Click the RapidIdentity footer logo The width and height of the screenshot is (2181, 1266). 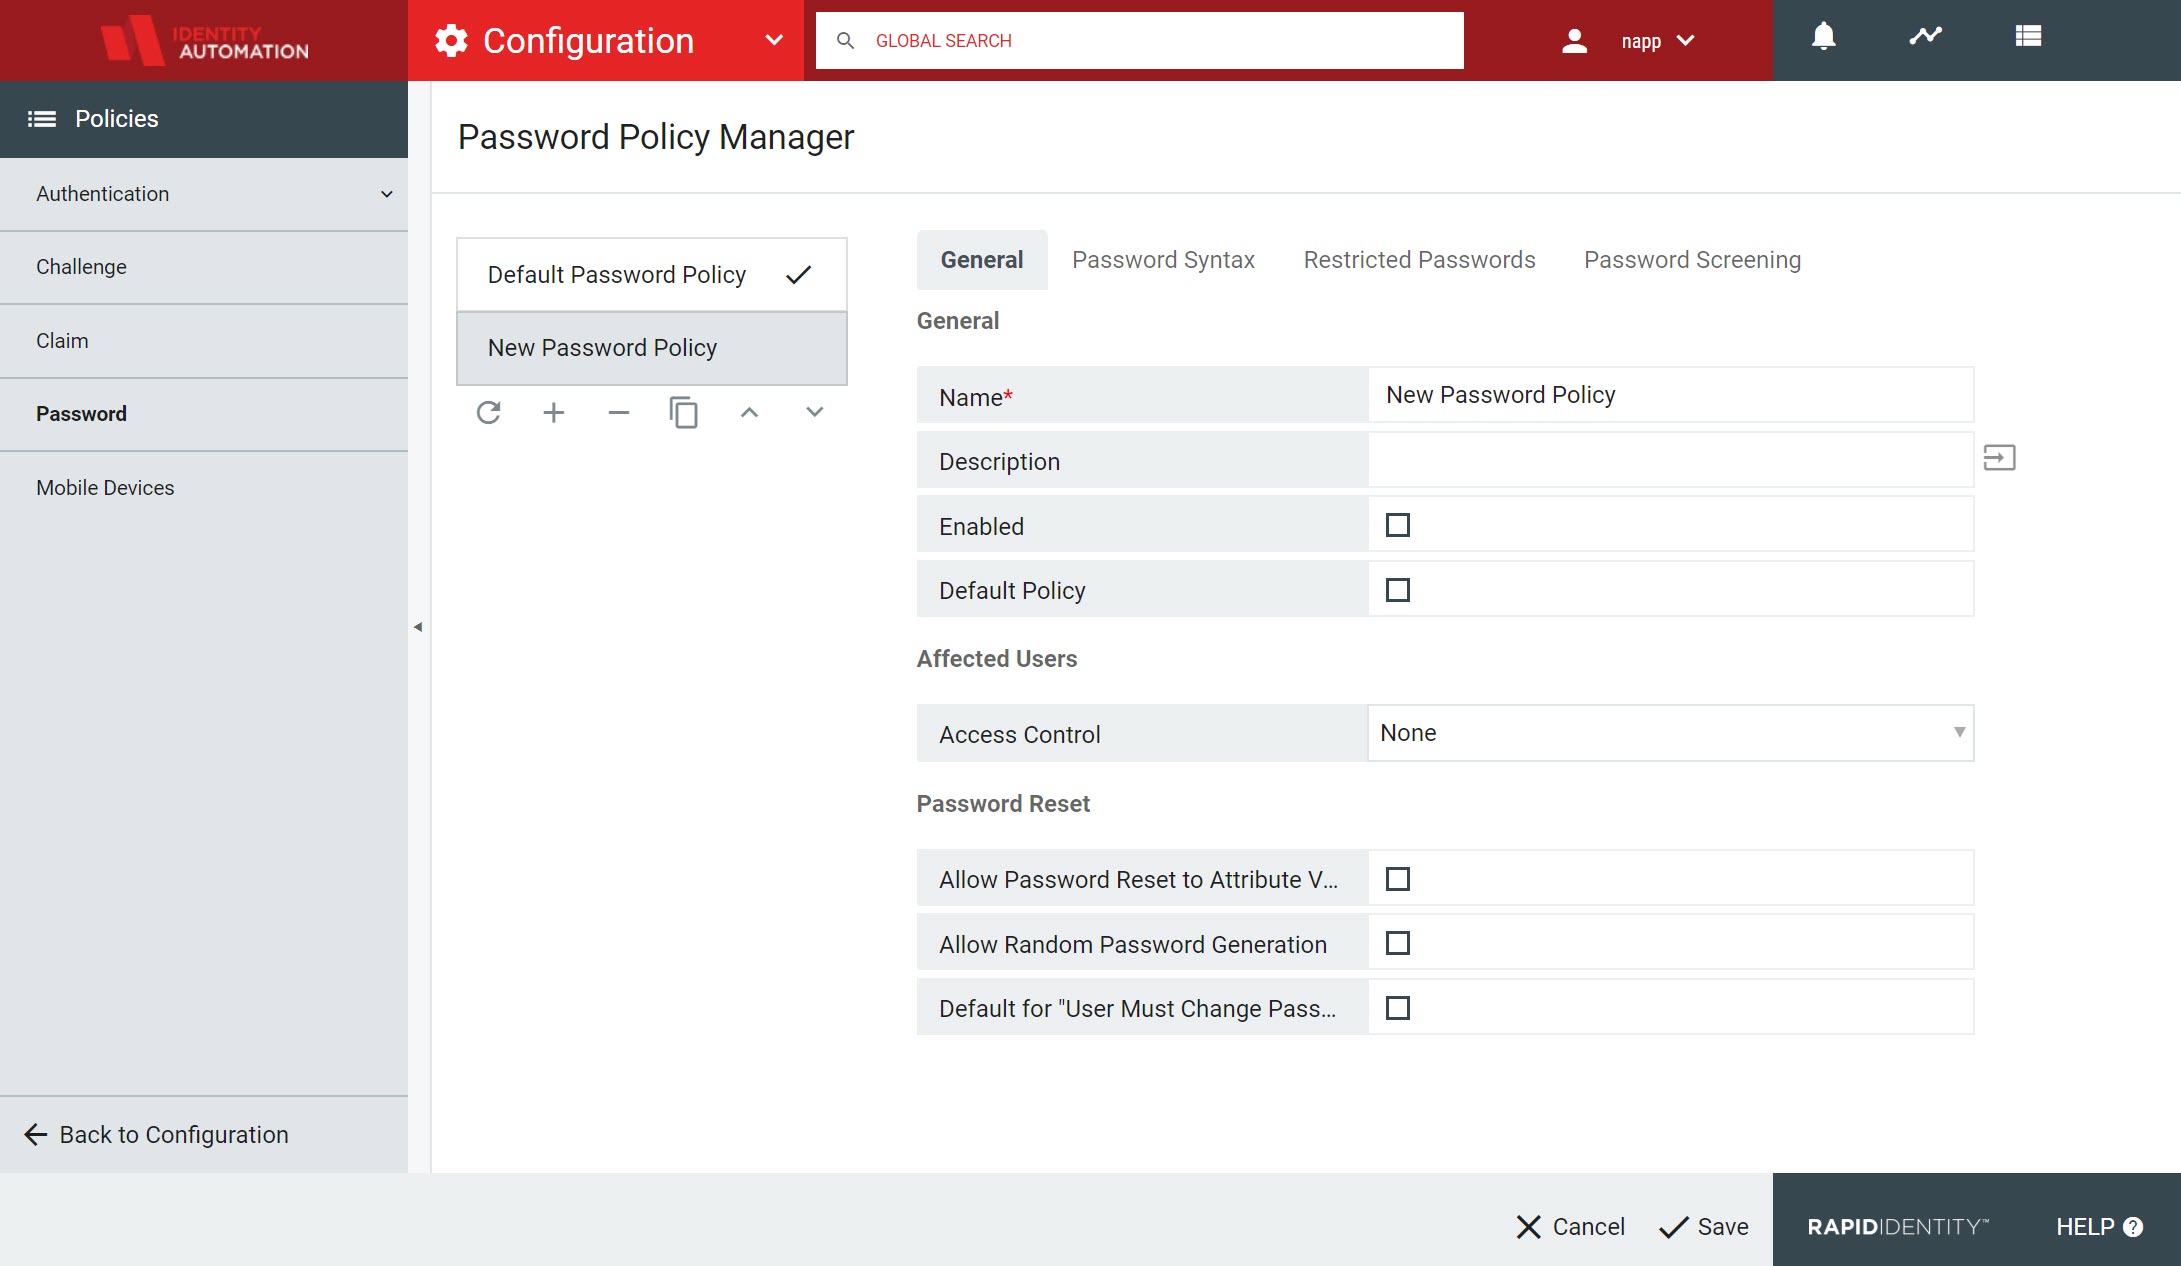click(x=1898, y=1227)
